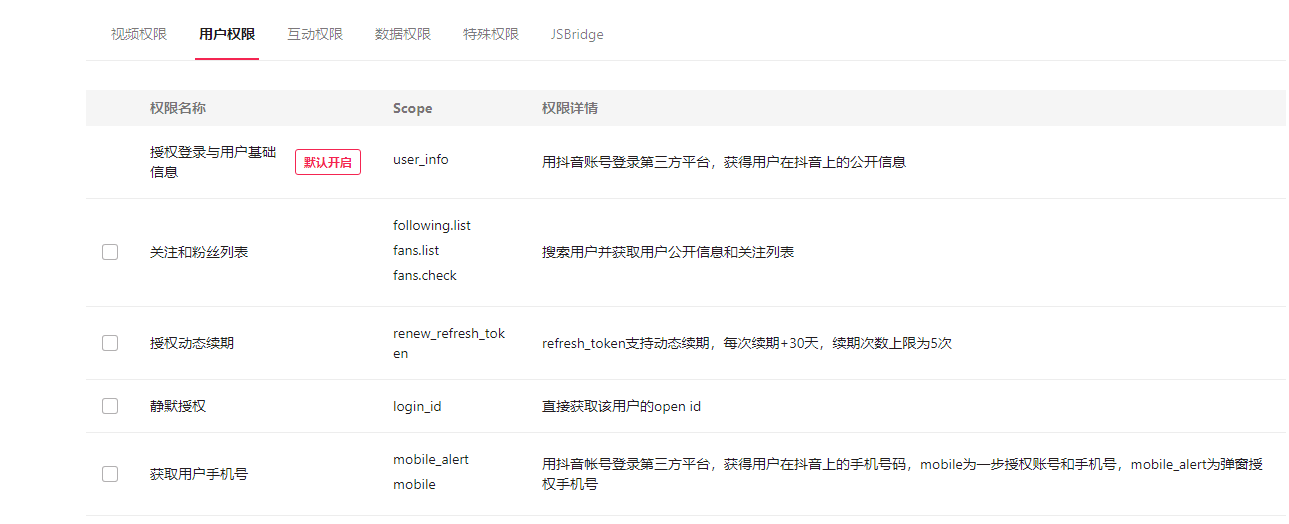The width and height of the screenshot is (1289, 524).
Task: Click the fans.check scope
Action: click(425, 276)
